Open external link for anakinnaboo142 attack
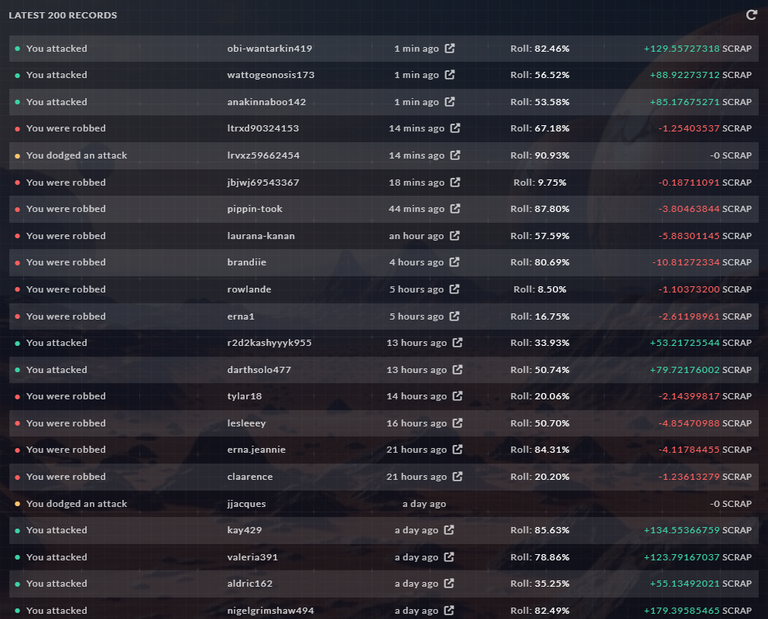The image size is (768, 619). click(450, 101)
